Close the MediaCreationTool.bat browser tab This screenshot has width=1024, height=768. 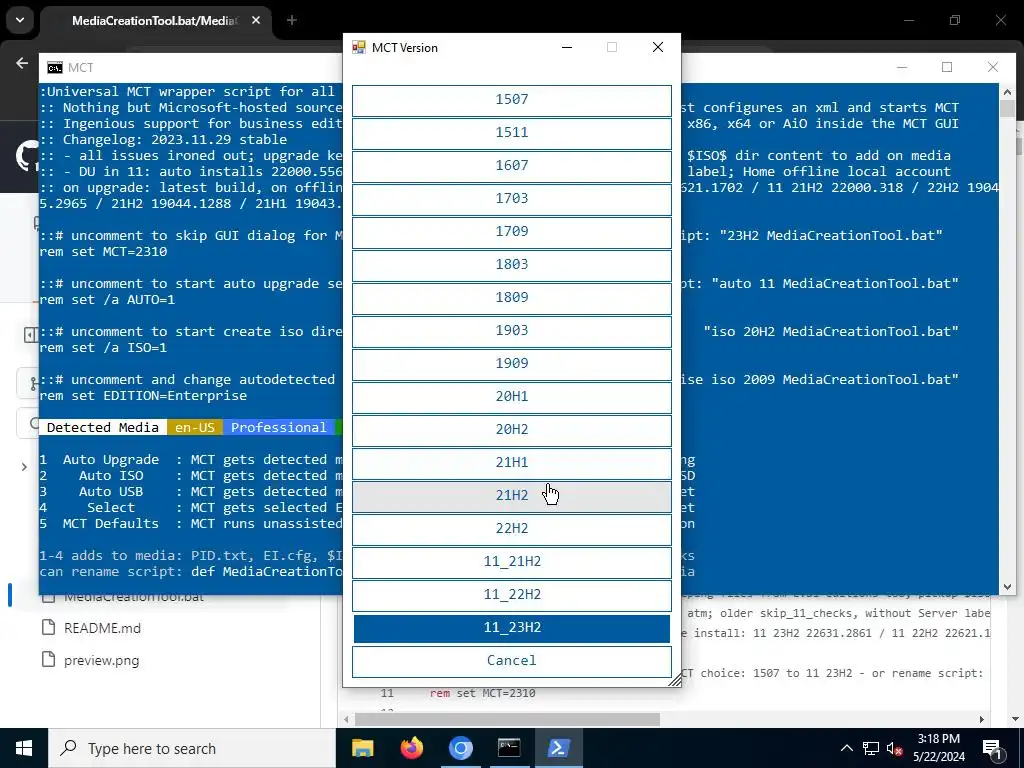pyautogui.click(x=256, y=20)
